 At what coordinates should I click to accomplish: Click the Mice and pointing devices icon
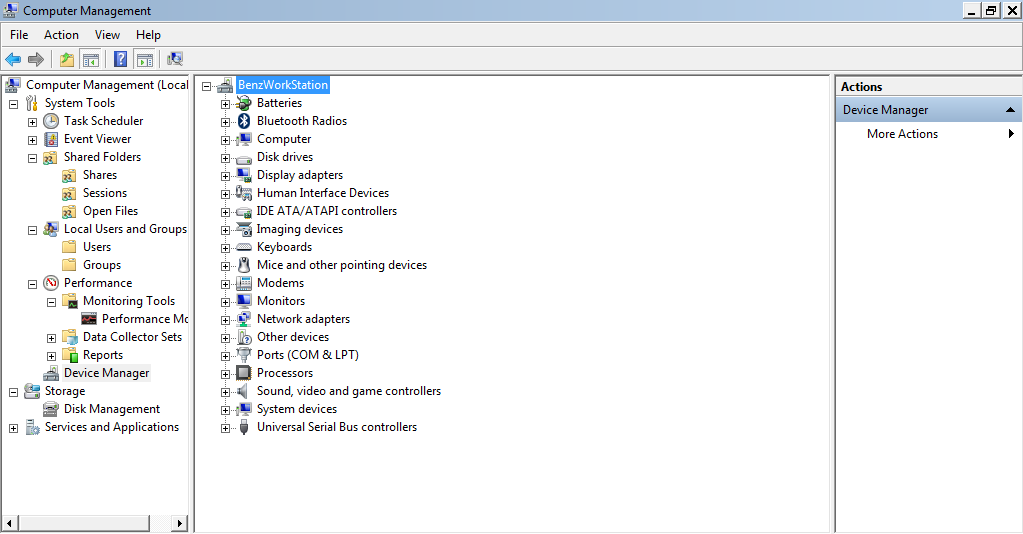(244, 265)
